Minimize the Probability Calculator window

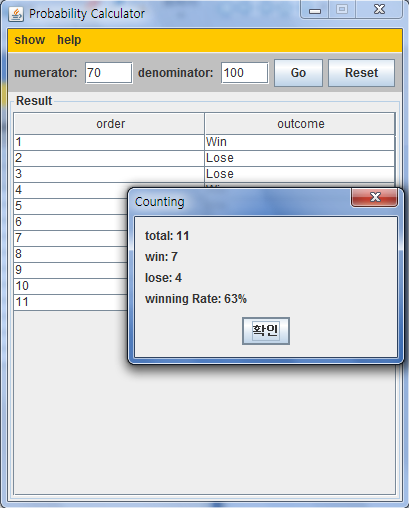click(x=315, y=10)
